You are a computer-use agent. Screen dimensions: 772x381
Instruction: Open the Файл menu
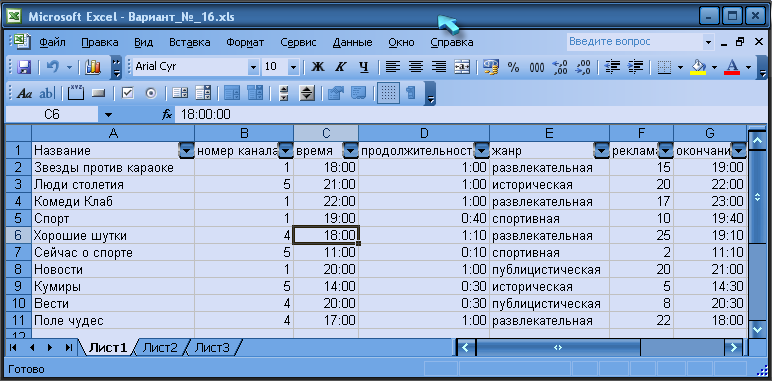53,42
